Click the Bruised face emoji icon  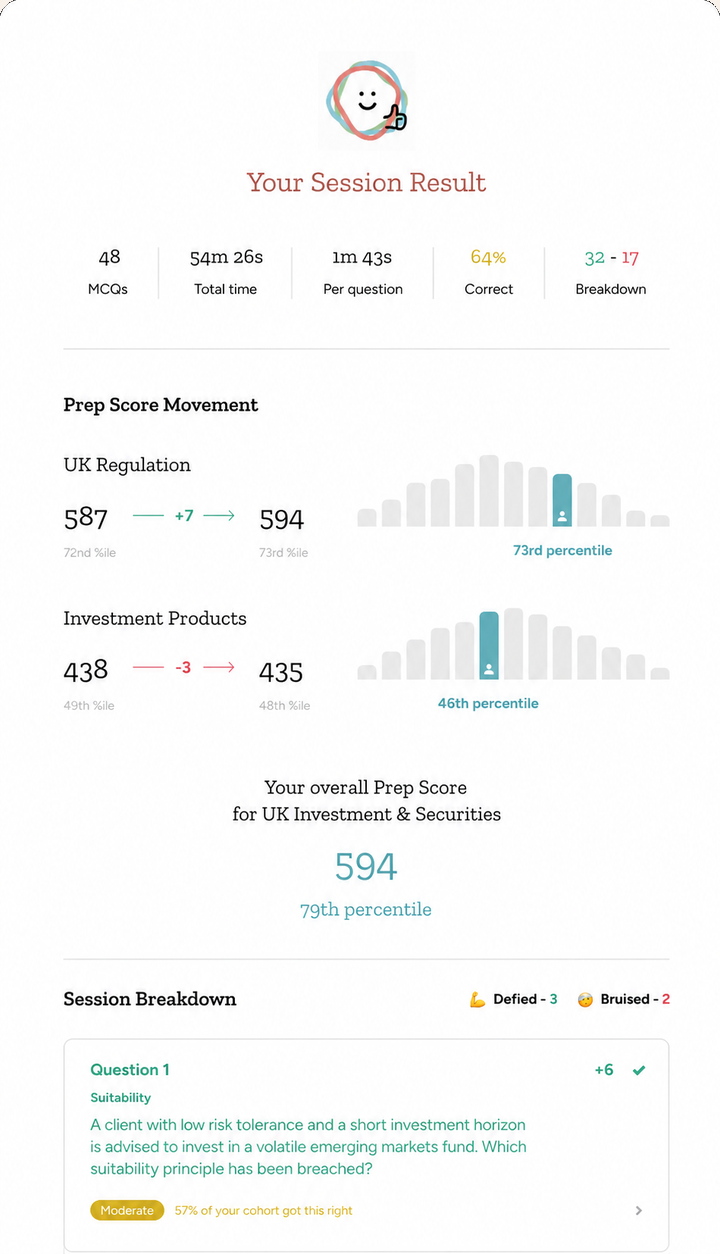tap(585, 999)
